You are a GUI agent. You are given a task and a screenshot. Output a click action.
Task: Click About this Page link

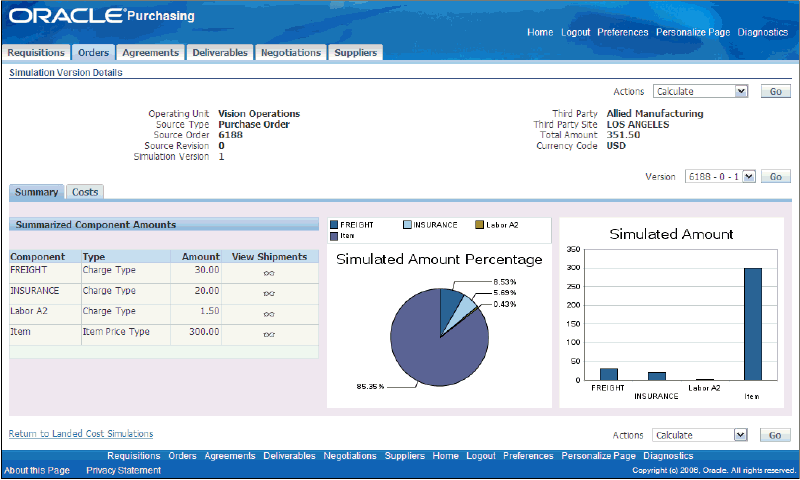tap(37, 470)
